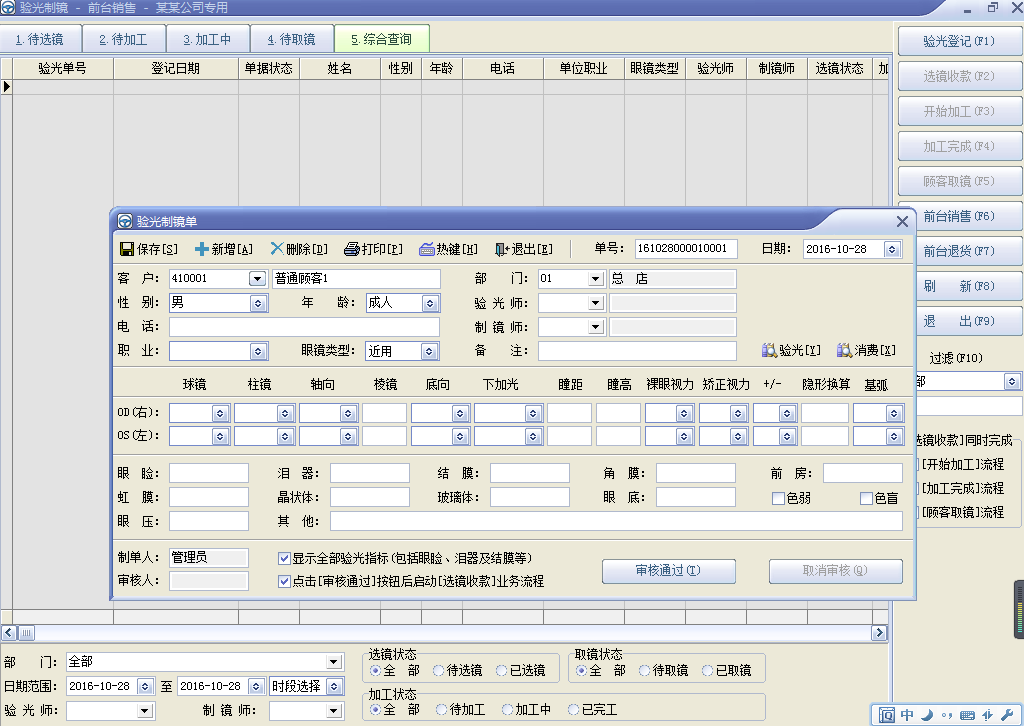Image resolution: width=1024 pixels, height=726 pixels.
Task: Click the horizontal scrollbar left arrow
Action: (9, 633)
